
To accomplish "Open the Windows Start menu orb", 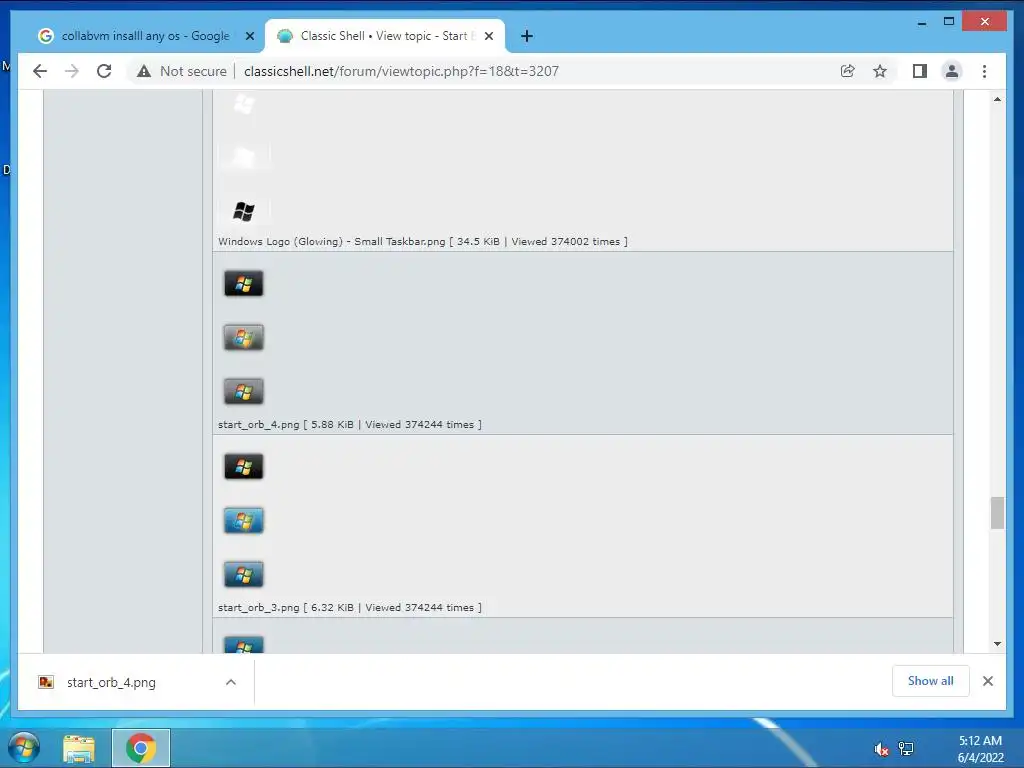I will 24,748.
